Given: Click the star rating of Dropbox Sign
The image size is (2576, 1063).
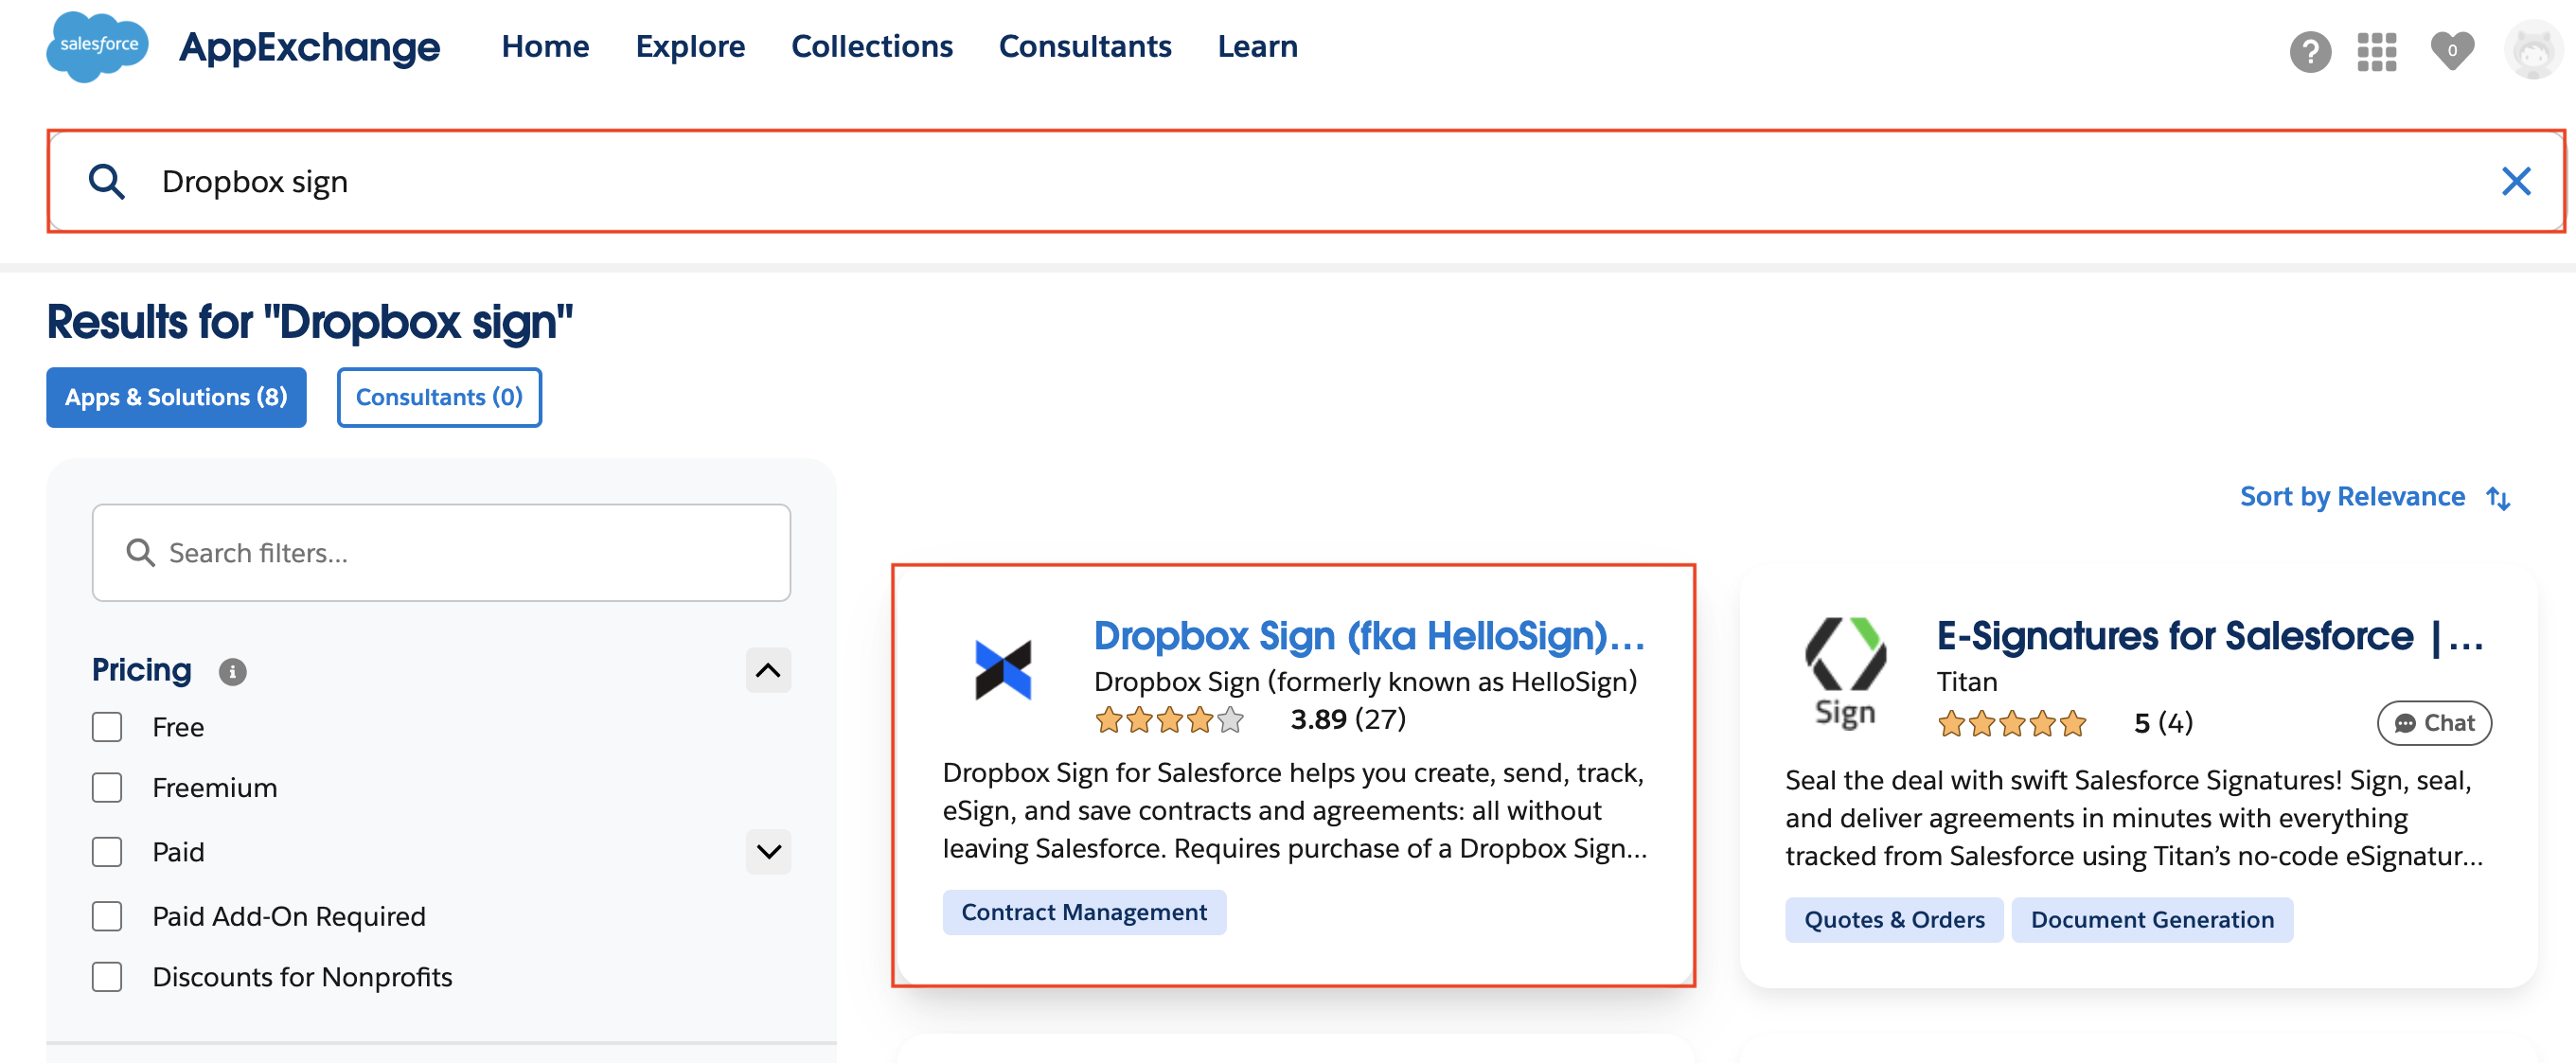Looking at the screenshot, I should [1169, 720].
